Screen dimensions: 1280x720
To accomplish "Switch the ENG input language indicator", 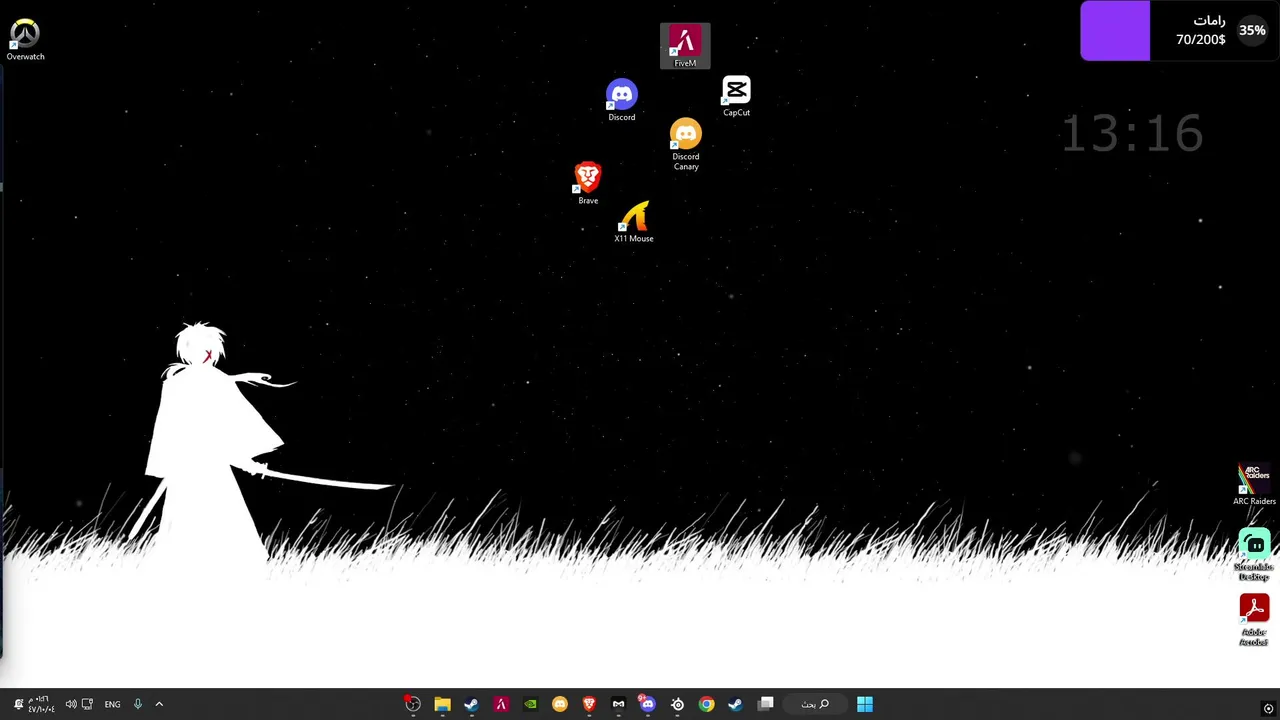I will [x=112, y=704].
